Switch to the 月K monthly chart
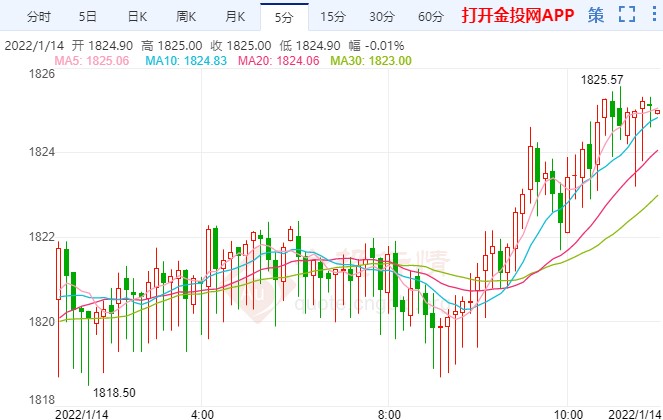The height and width of the screenshot is (420, 663). pos(236,16)
